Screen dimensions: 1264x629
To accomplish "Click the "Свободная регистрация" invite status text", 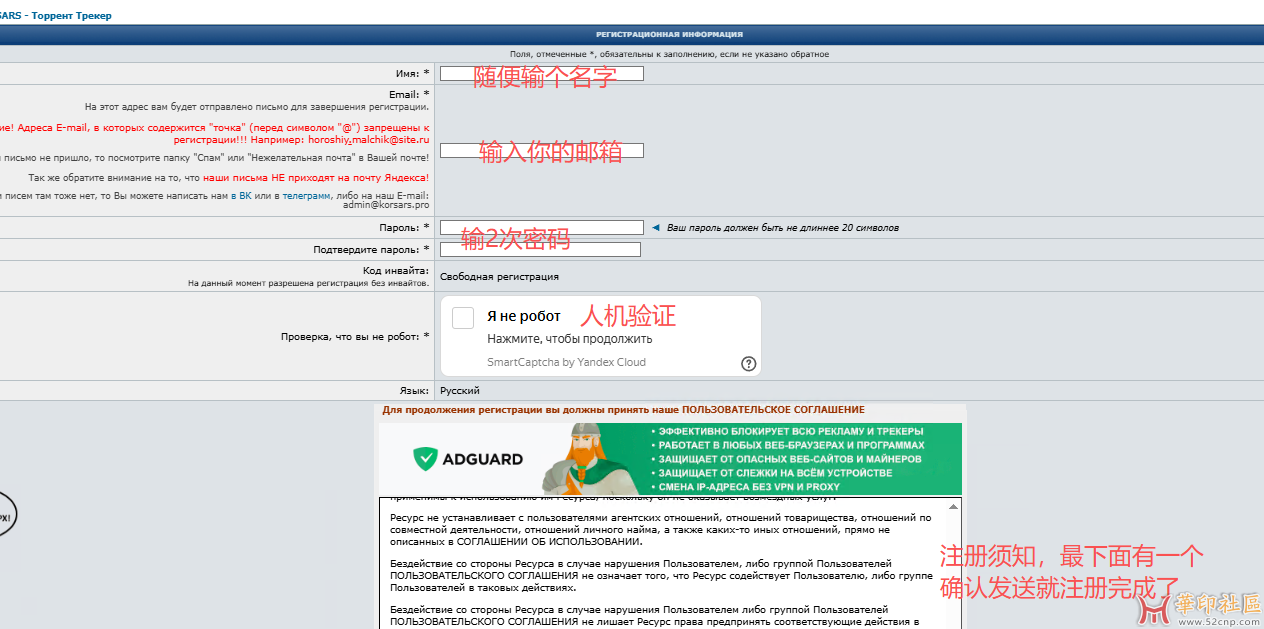I will click(499, 276).
